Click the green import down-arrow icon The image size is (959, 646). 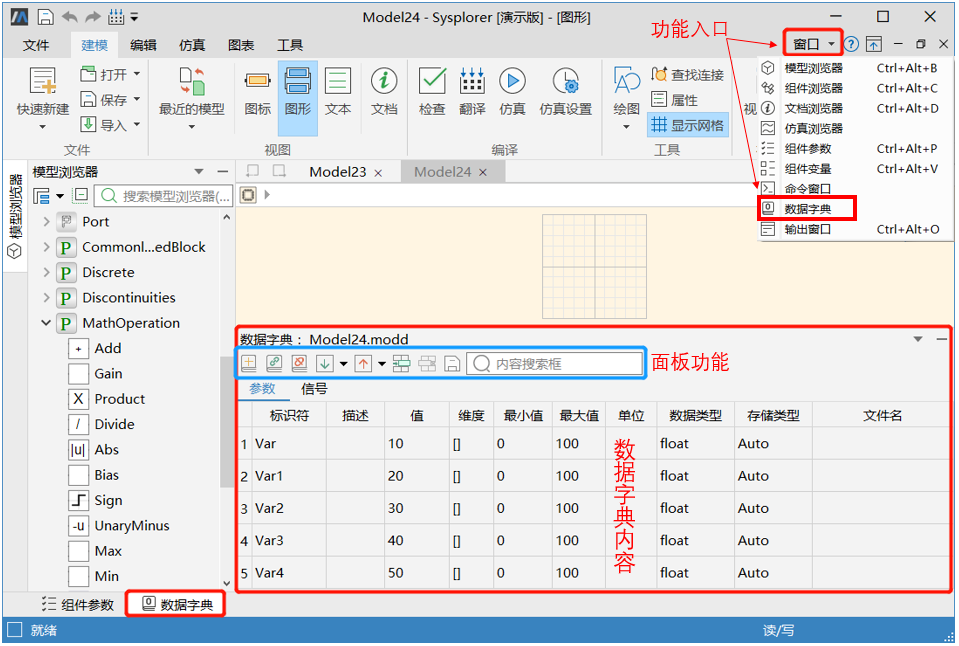[x=325, y=363]
